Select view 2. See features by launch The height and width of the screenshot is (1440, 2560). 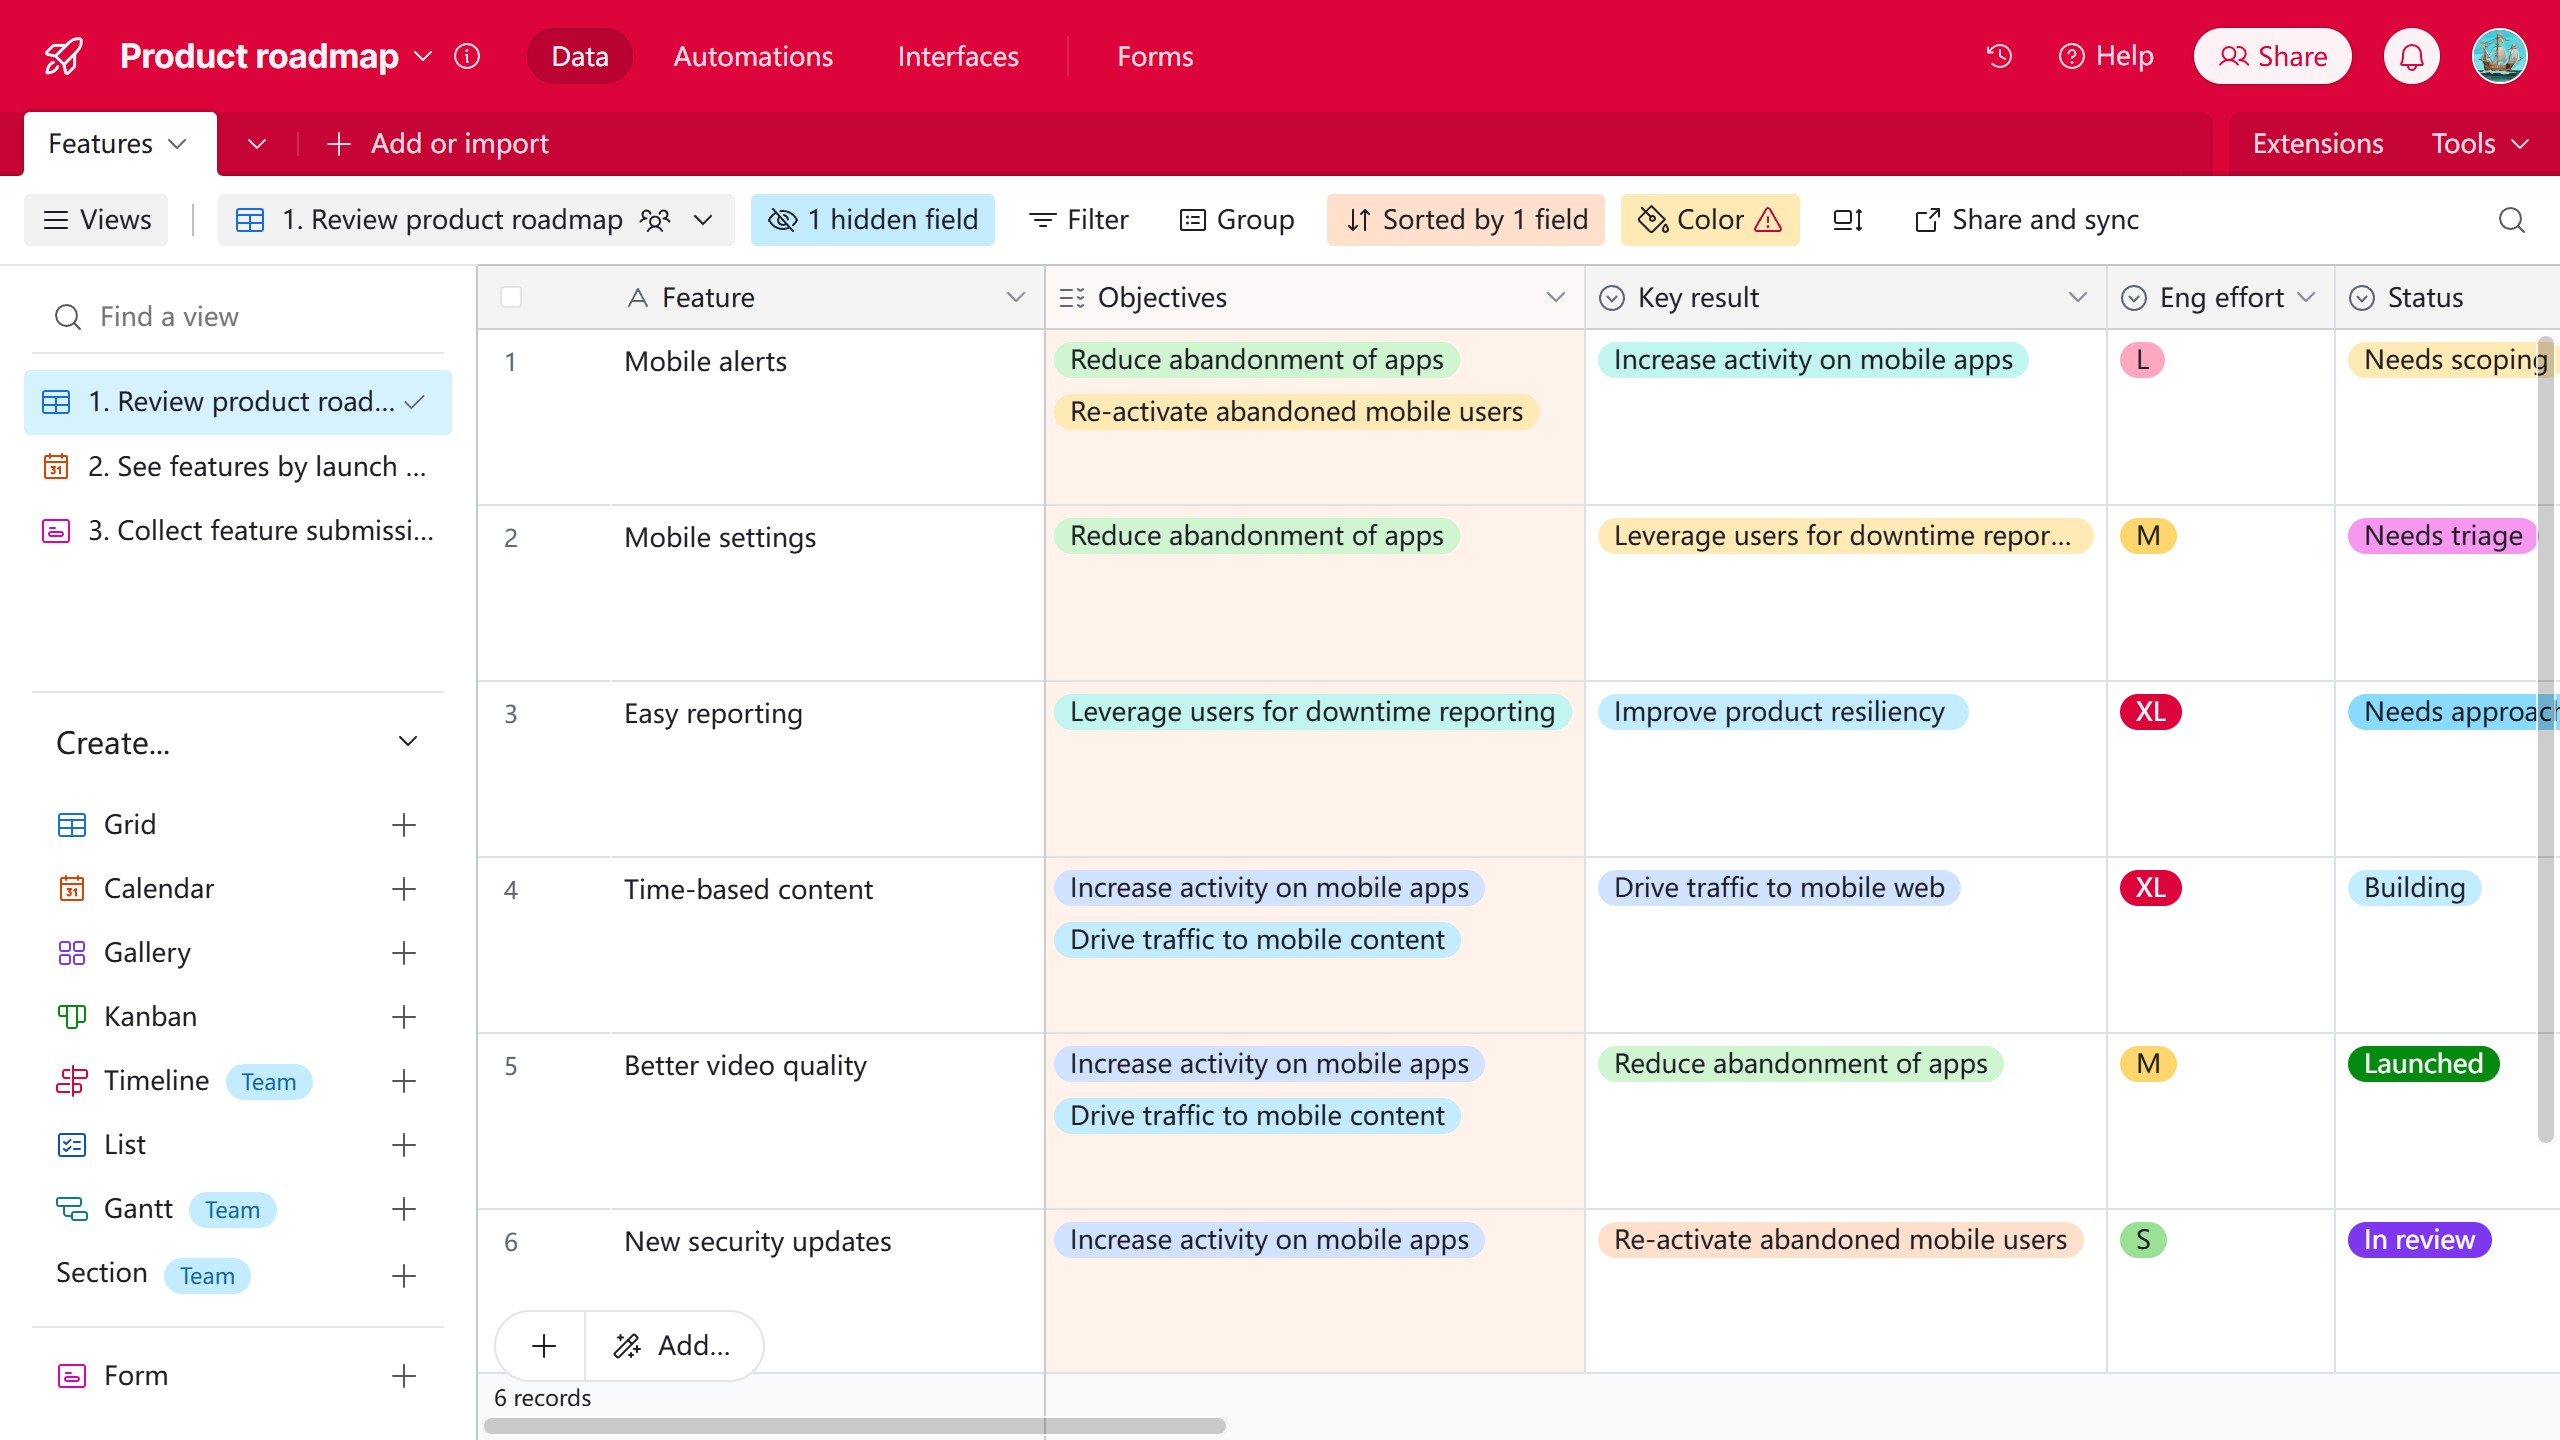[238, 467]
